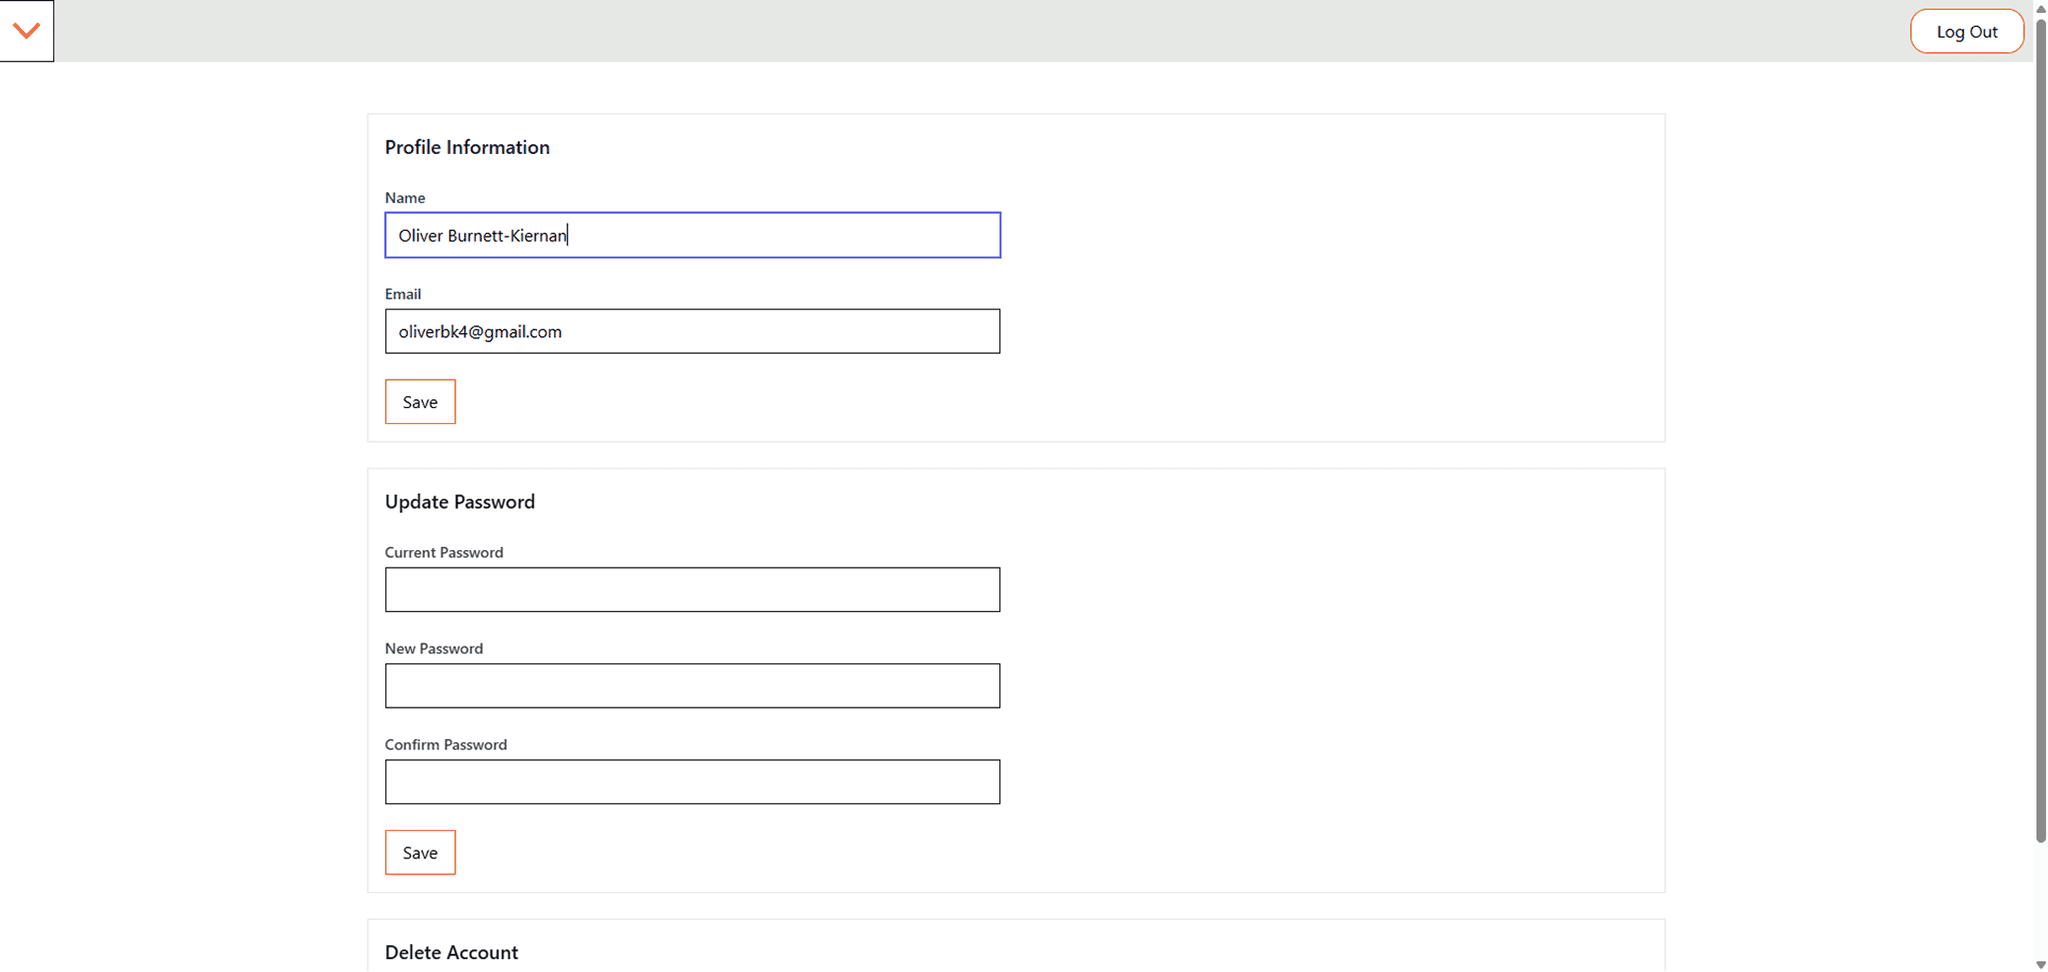Click the New Password input box
Screen dimensions: 2048x972
click(x=692, y=686)
